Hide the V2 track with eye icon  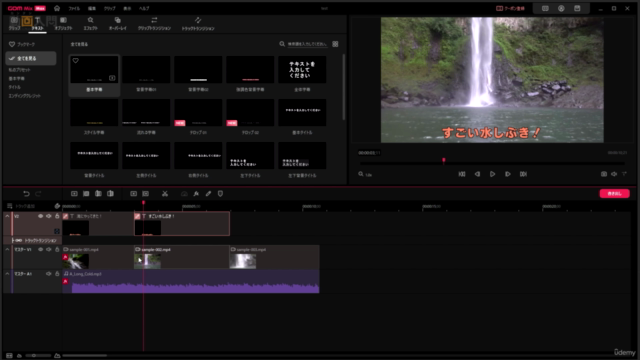pyautogui.click(x=40, y=216)
